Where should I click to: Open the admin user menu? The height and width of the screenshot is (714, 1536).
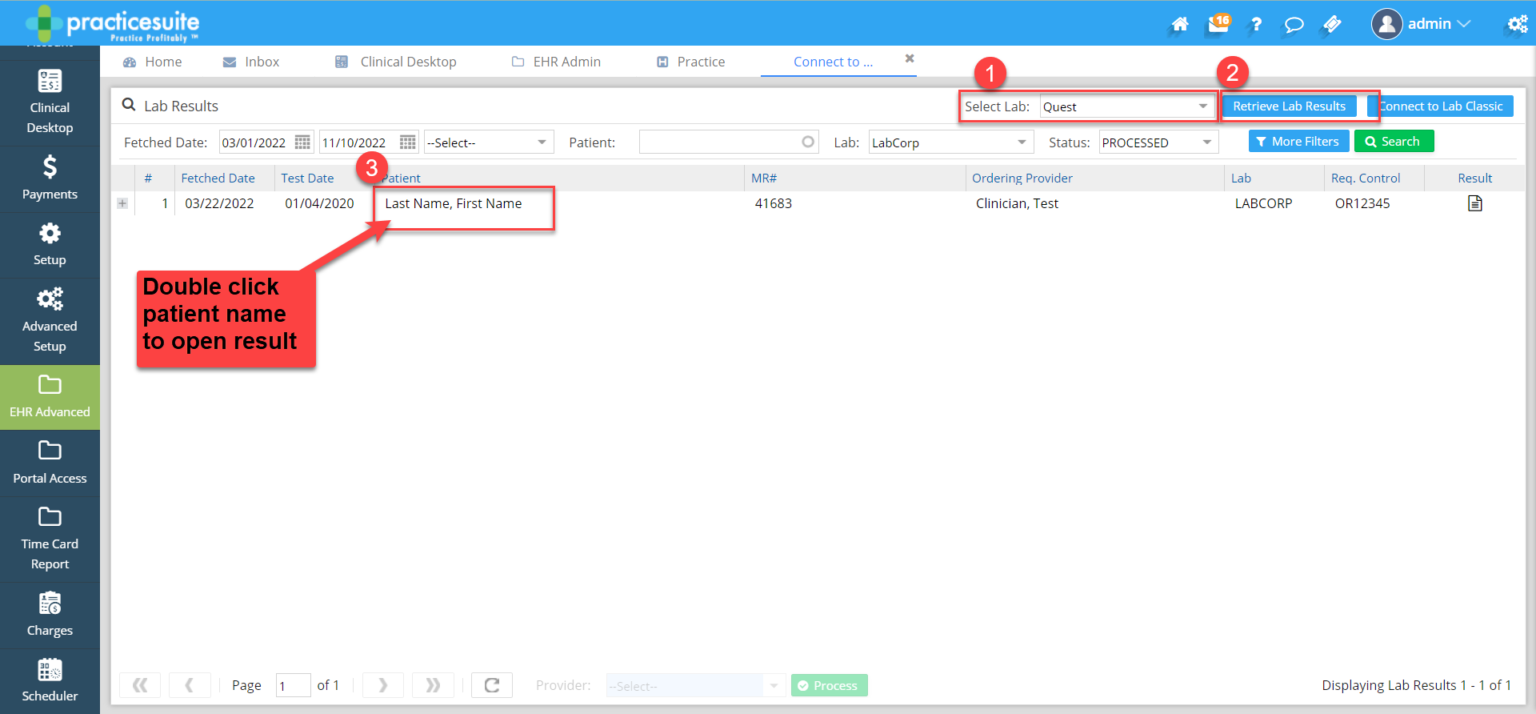(1420, 24)
